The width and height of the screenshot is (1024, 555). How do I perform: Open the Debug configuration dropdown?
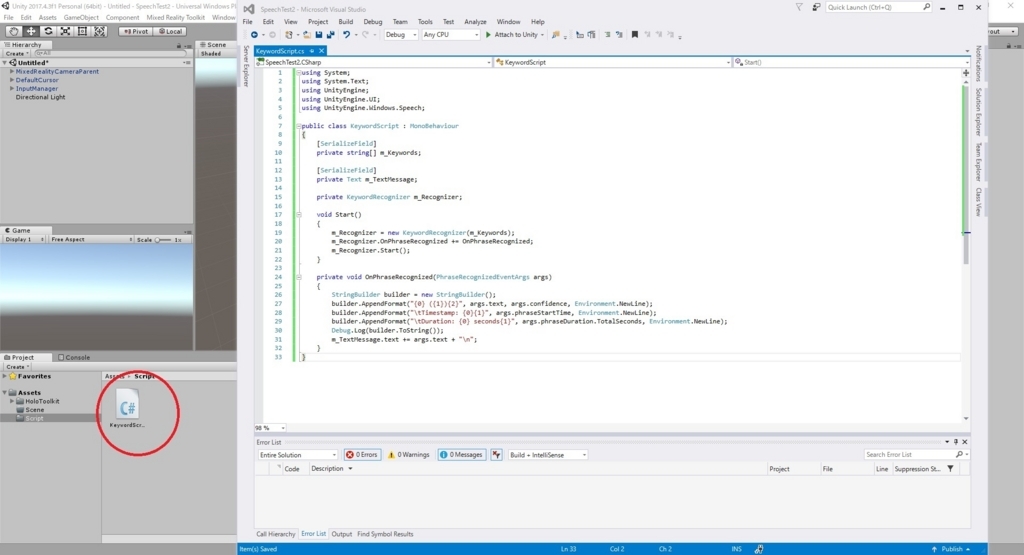click(x=400, y=35)
